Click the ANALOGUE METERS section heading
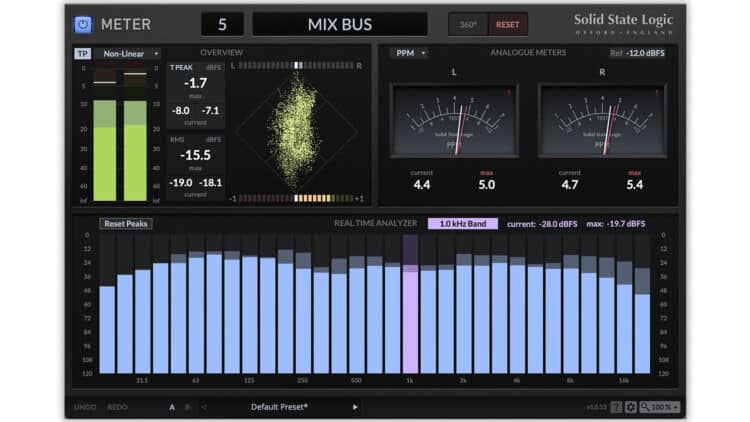 click(x=528, y=52)
